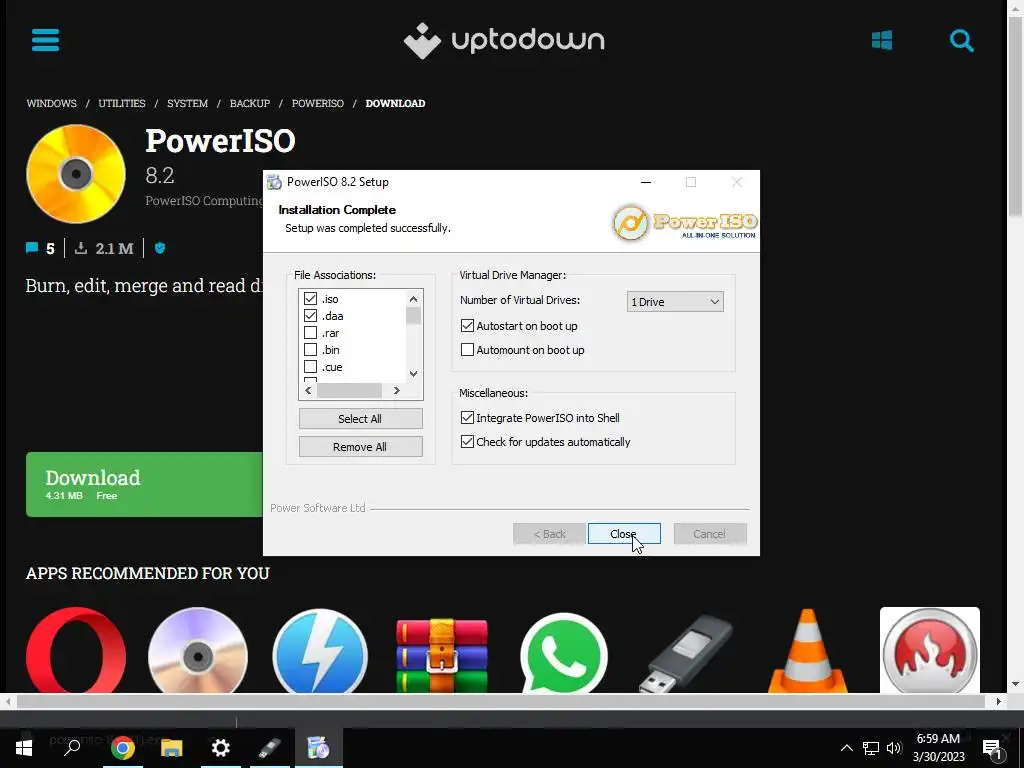Click the browser horizontal scrollbar
This screenshot has height=768, width=1024.
[x=501, y=701]
